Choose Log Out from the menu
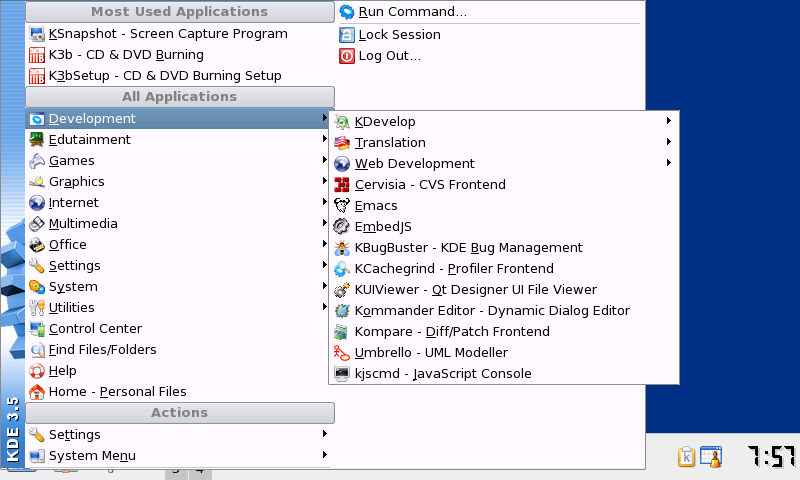This screenshot has width=800, height=480. tap(389, 56)
